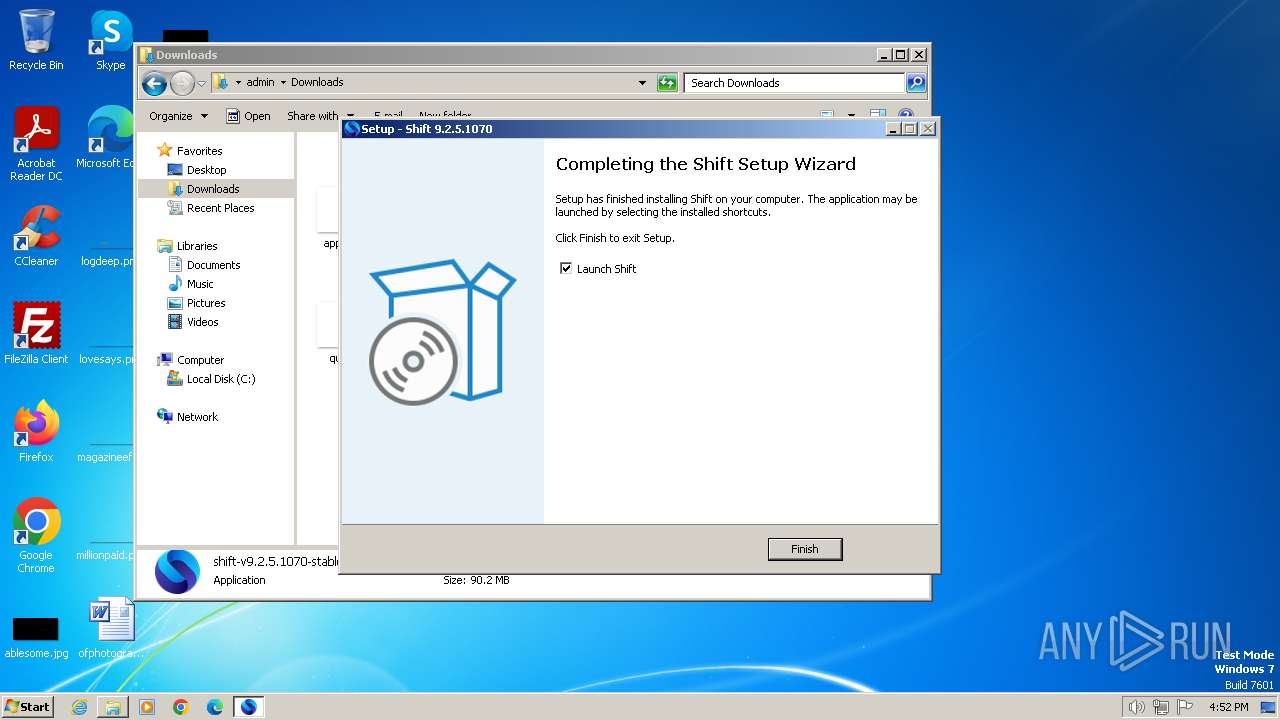Select the ablesome.jpg desktop file
Viewport: 1280px width, 720px height.
coord(36,637)
